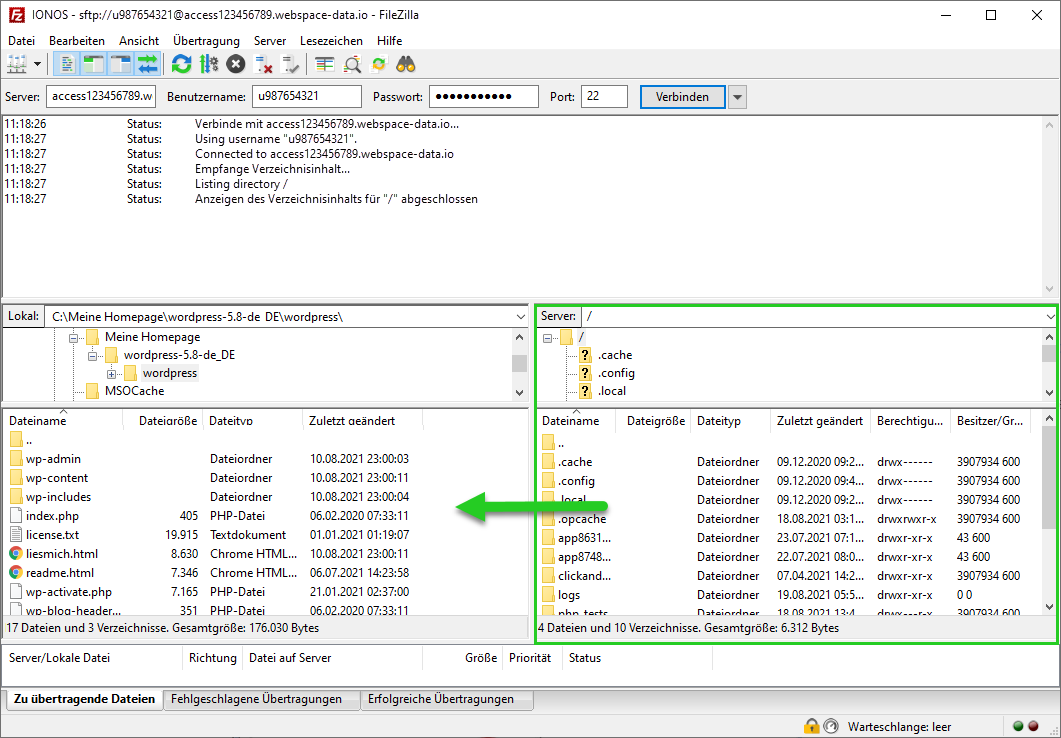The width and height of the screenshot is (1061, 738).
Task: Click the question-mark icon beside .config in tree
Action: pos(586,373)
